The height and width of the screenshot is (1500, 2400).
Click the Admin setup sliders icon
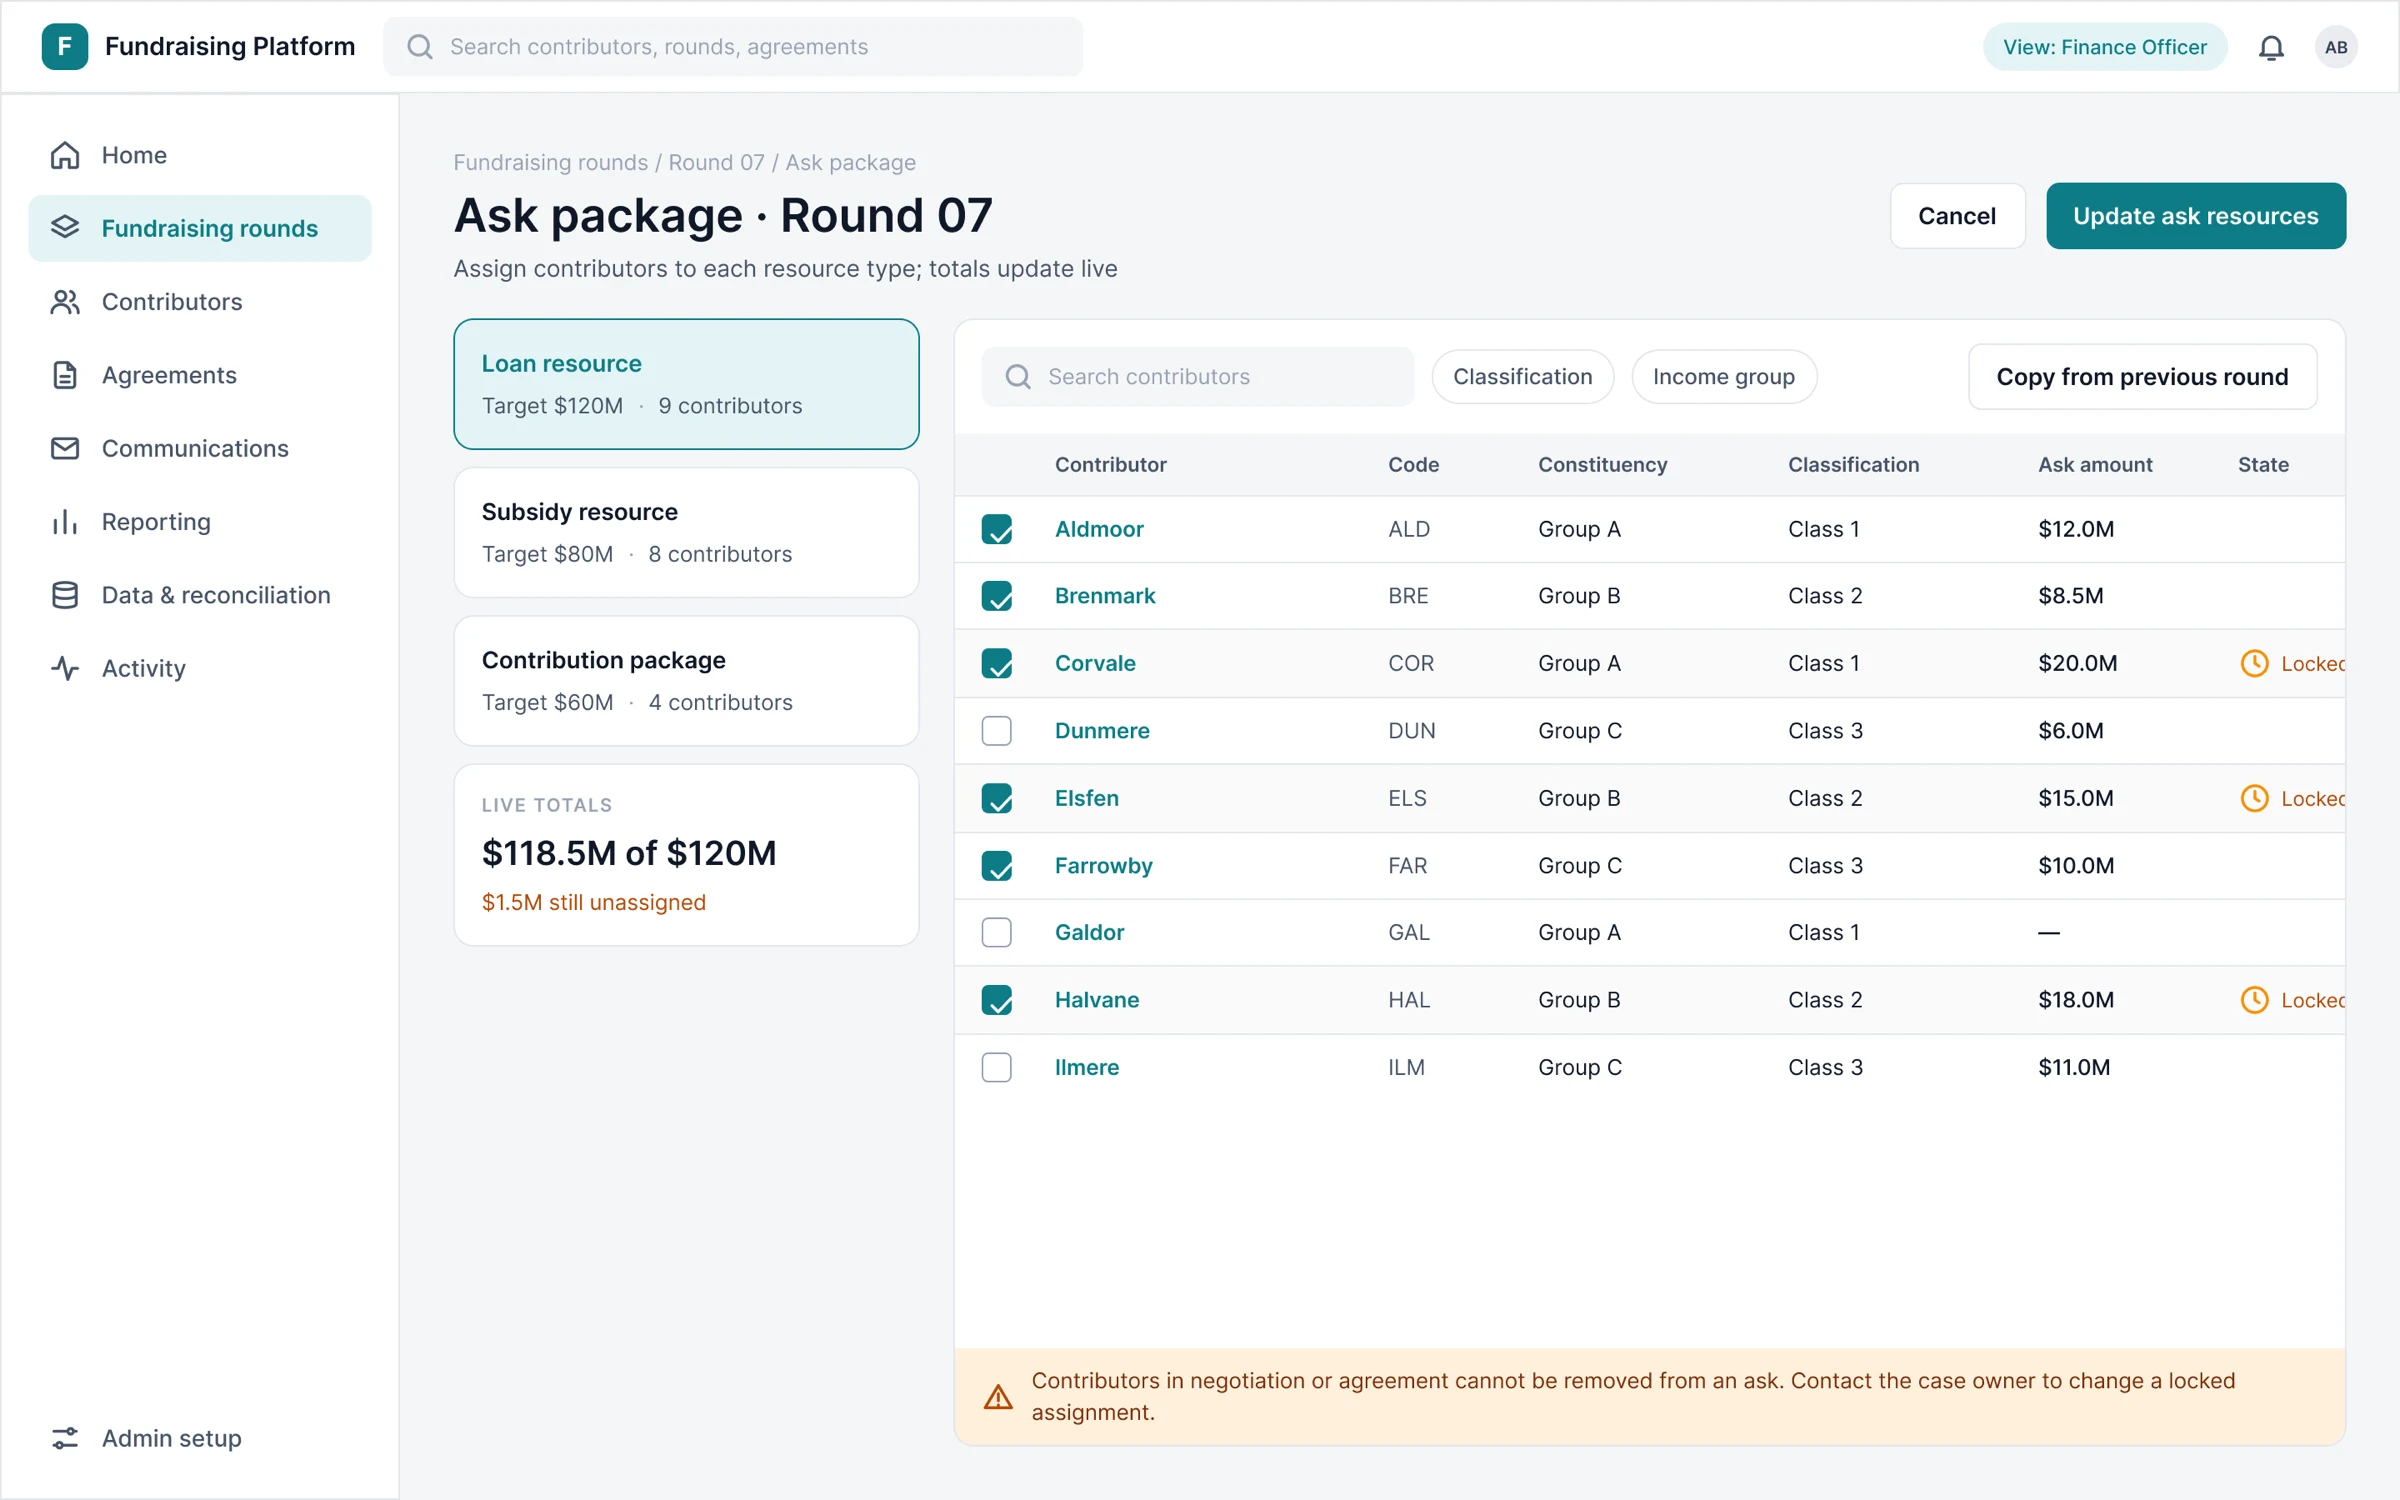tap(65, 1438)
